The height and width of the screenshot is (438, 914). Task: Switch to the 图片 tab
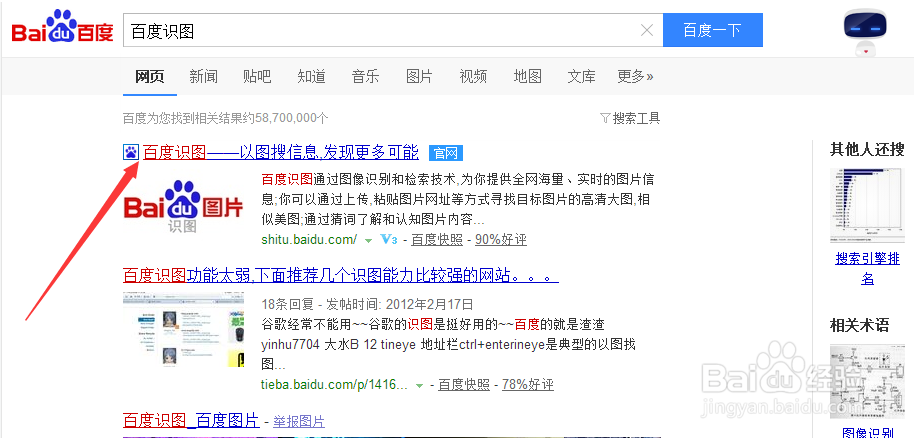(x=419, y=76)
